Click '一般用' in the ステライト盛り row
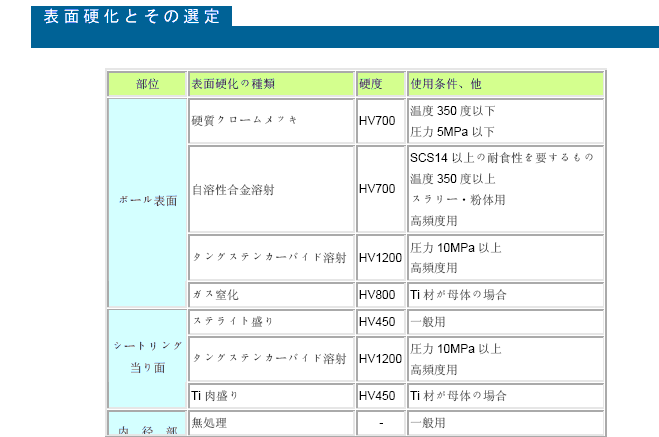This screenshot has height=437, width=659. tap(427, 322)
